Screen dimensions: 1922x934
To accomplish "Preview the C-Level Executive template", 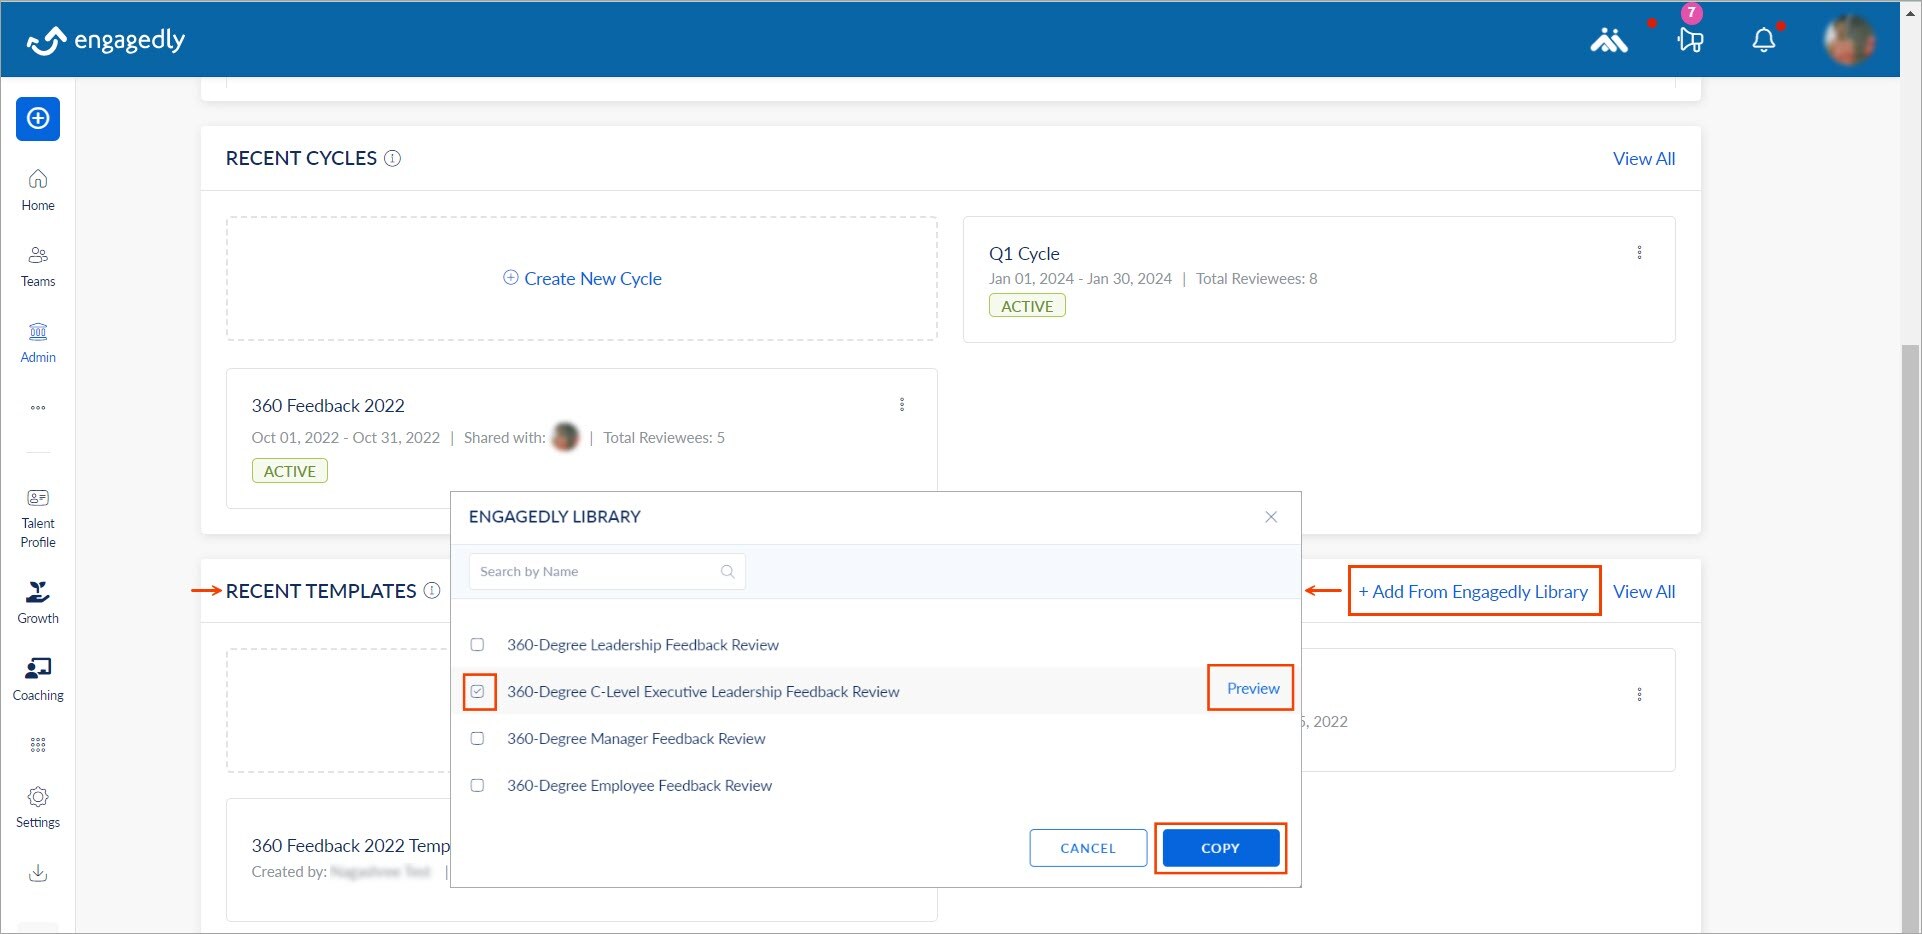I will point(1253,689).
